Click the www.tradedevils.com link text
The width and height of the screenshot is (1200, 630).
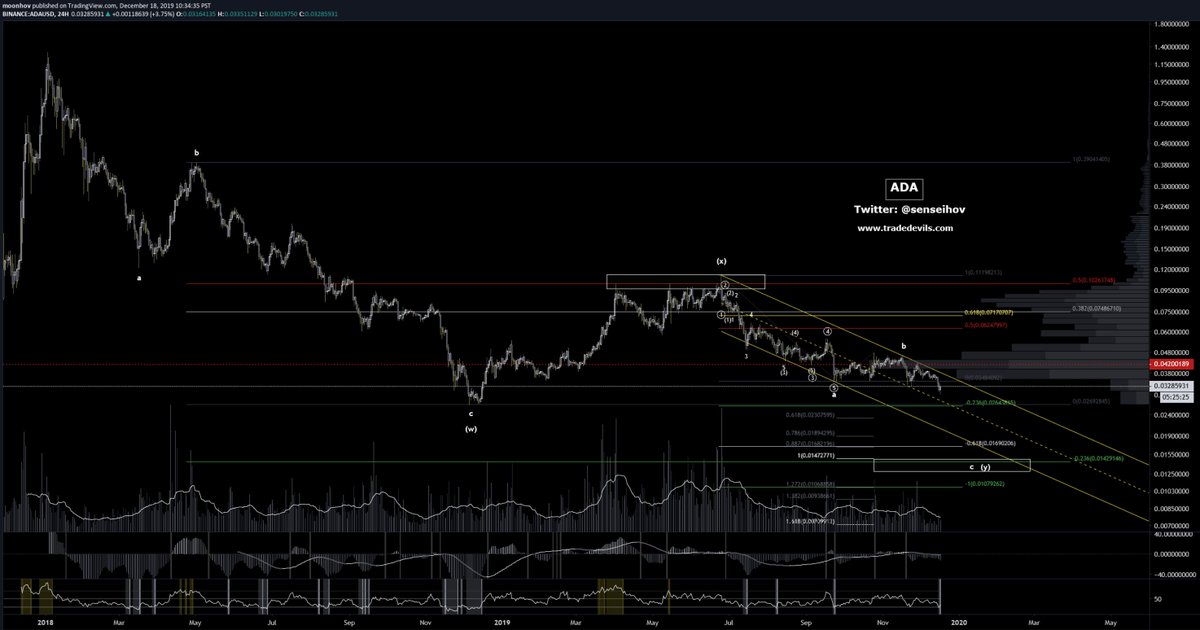tap(905, 227)
